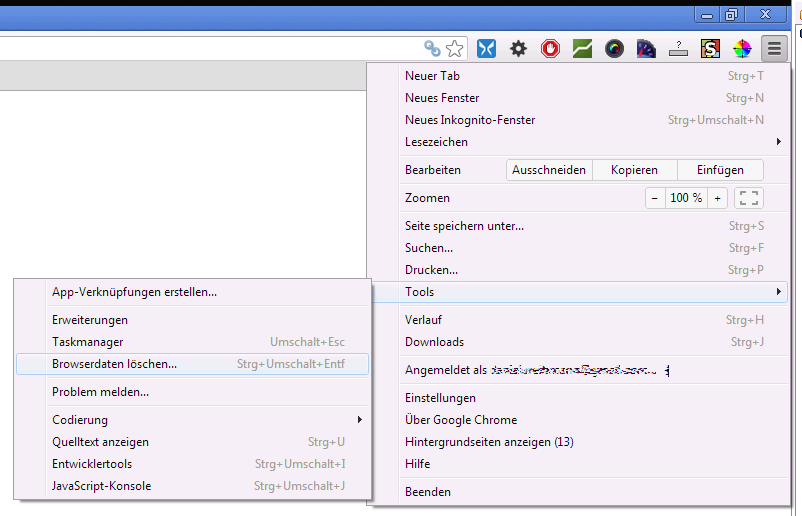Image resolution: width=802 pixels, height=516 pixels.
Task: Minimize the browser window
Action: [x=707, y=15]
